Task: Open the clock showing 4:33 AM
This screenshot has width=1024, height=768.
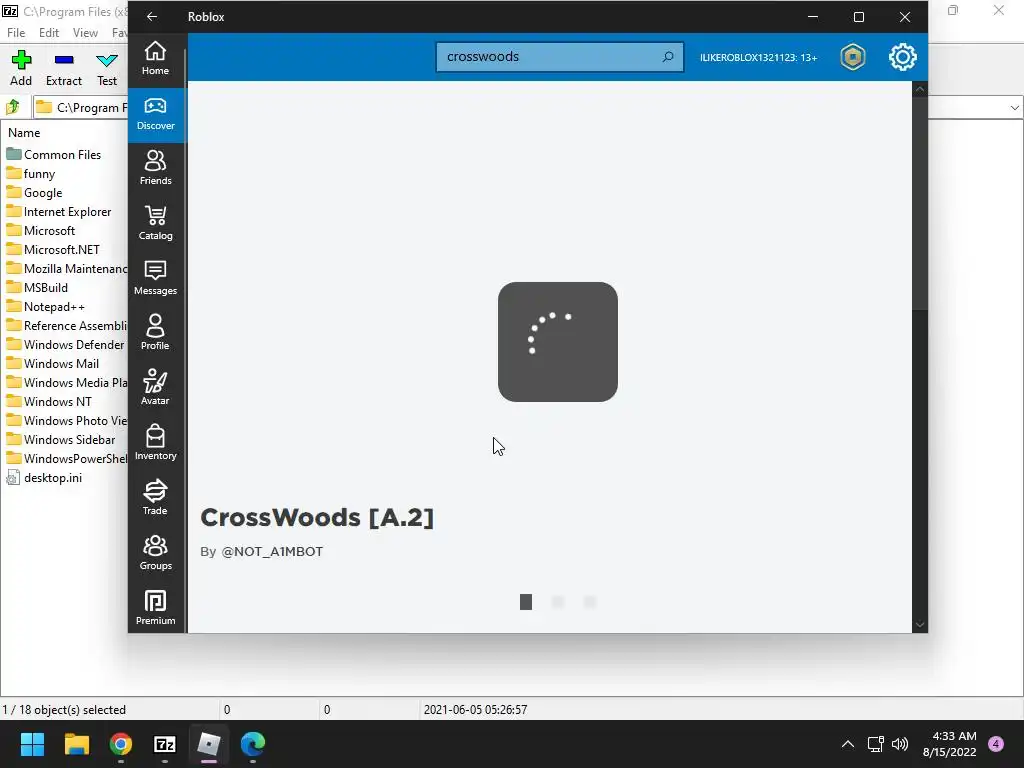Action: coord(950,744)
